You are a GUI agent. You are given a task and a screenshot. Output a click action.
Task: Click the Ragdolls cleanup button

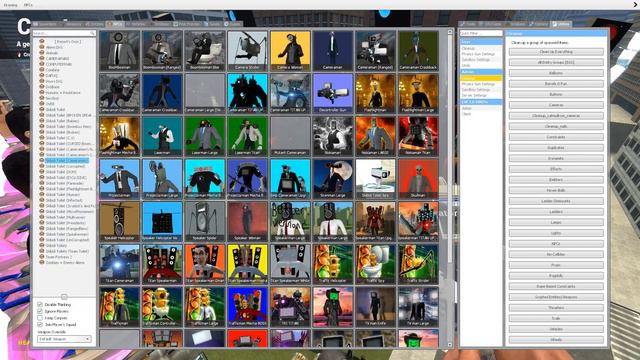pos(556,276)
